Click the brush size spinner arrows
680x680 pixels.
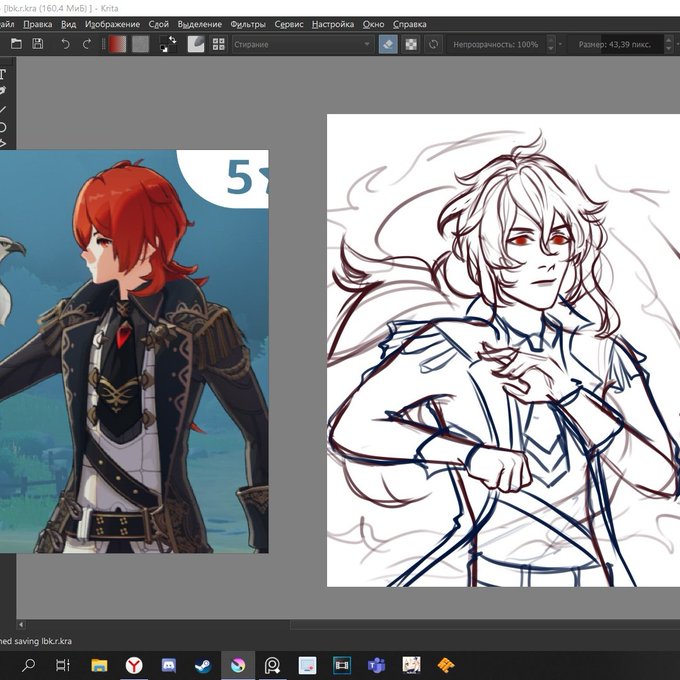(669, 44)
